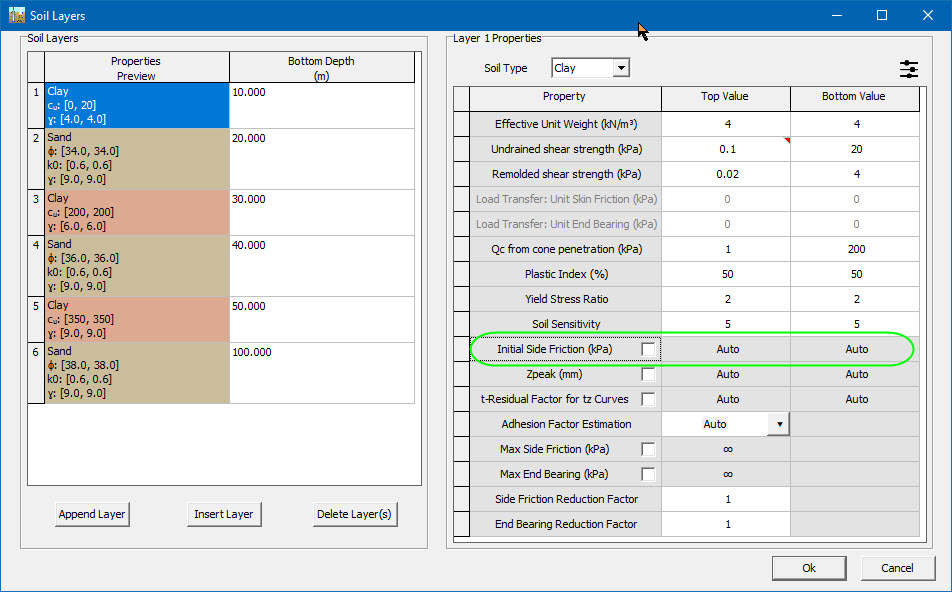
Task: Tick the Zpeak (mm) checkbox
Action: click(648, 374)
